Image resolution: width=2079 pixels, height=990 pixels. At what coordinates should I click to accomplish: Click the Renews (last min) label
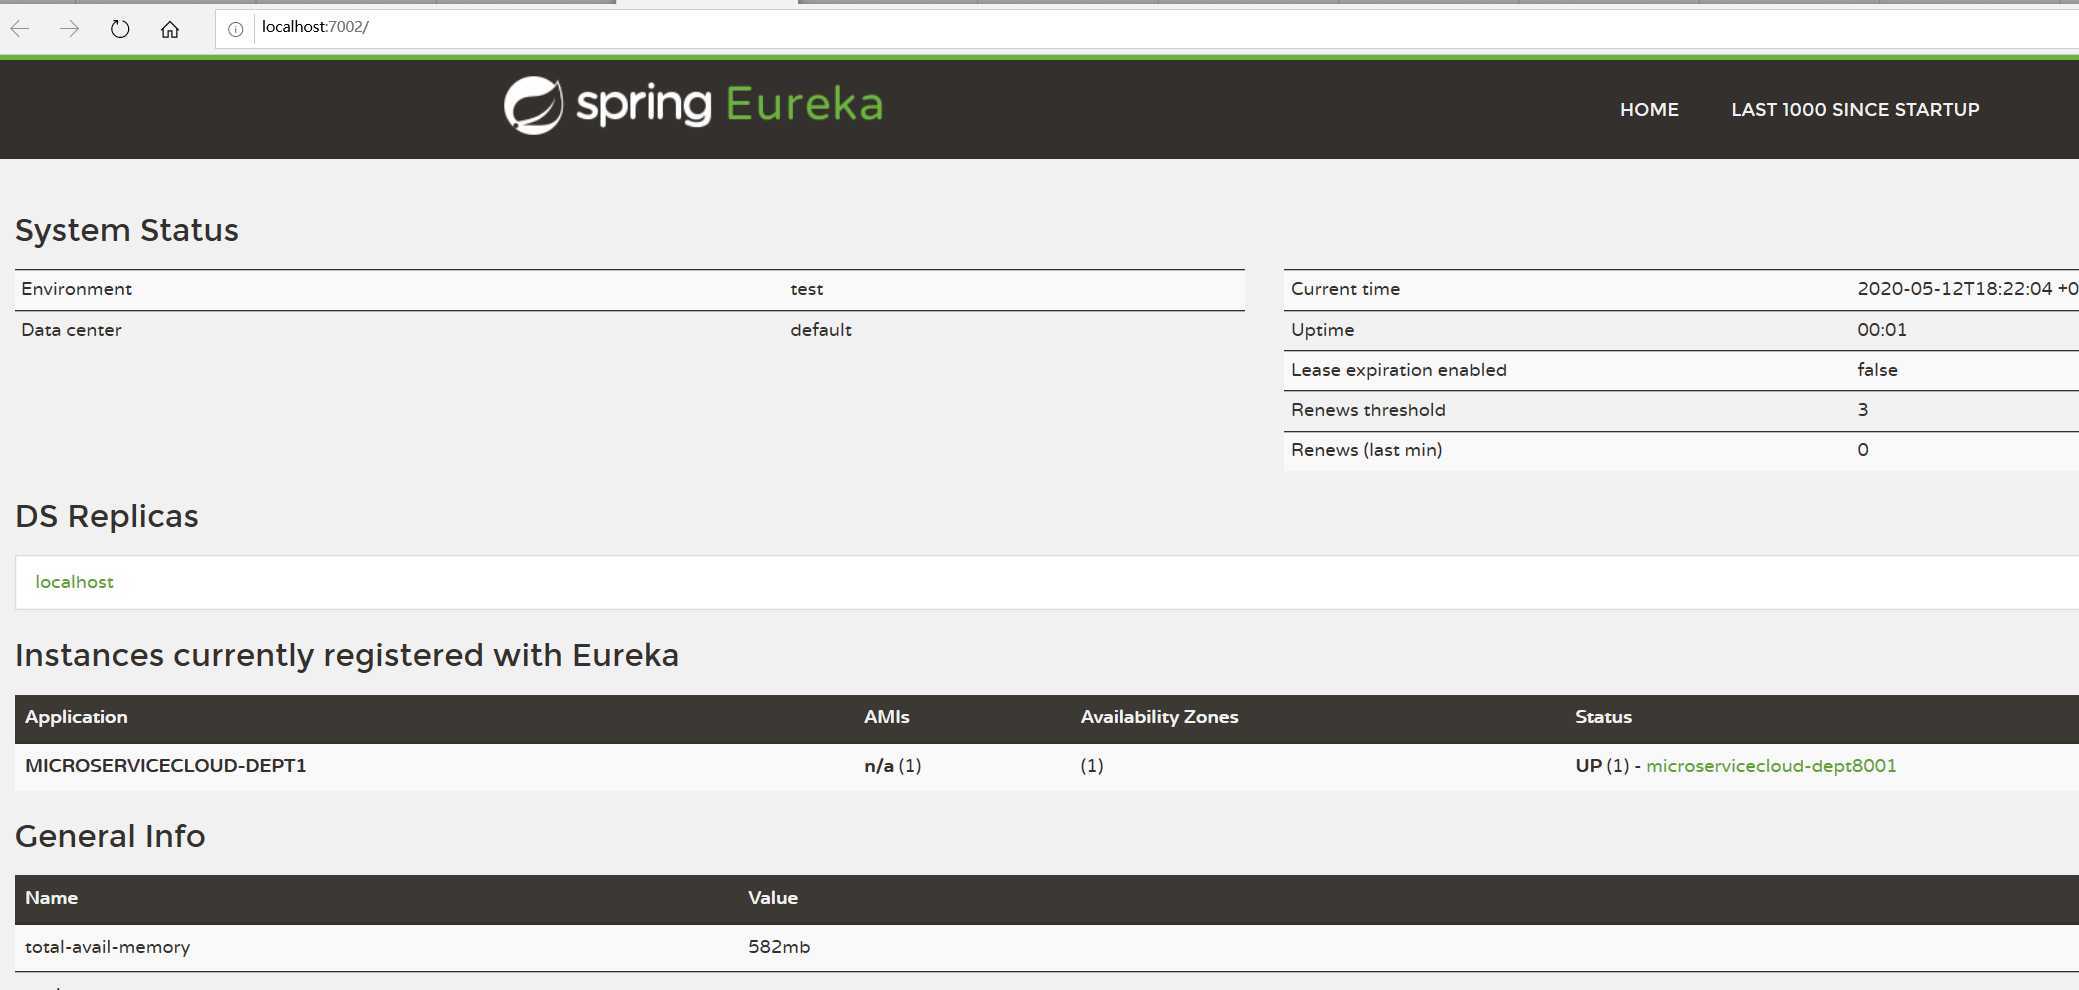click(x=1366, y=450)
